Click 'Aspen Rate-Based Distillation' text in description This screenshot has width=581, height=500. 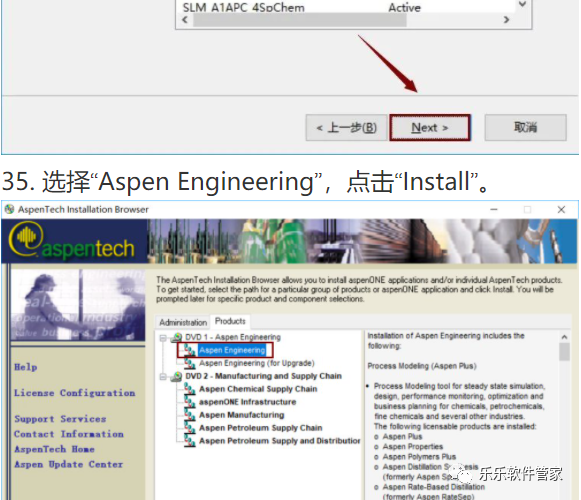(x=434, y=487)
